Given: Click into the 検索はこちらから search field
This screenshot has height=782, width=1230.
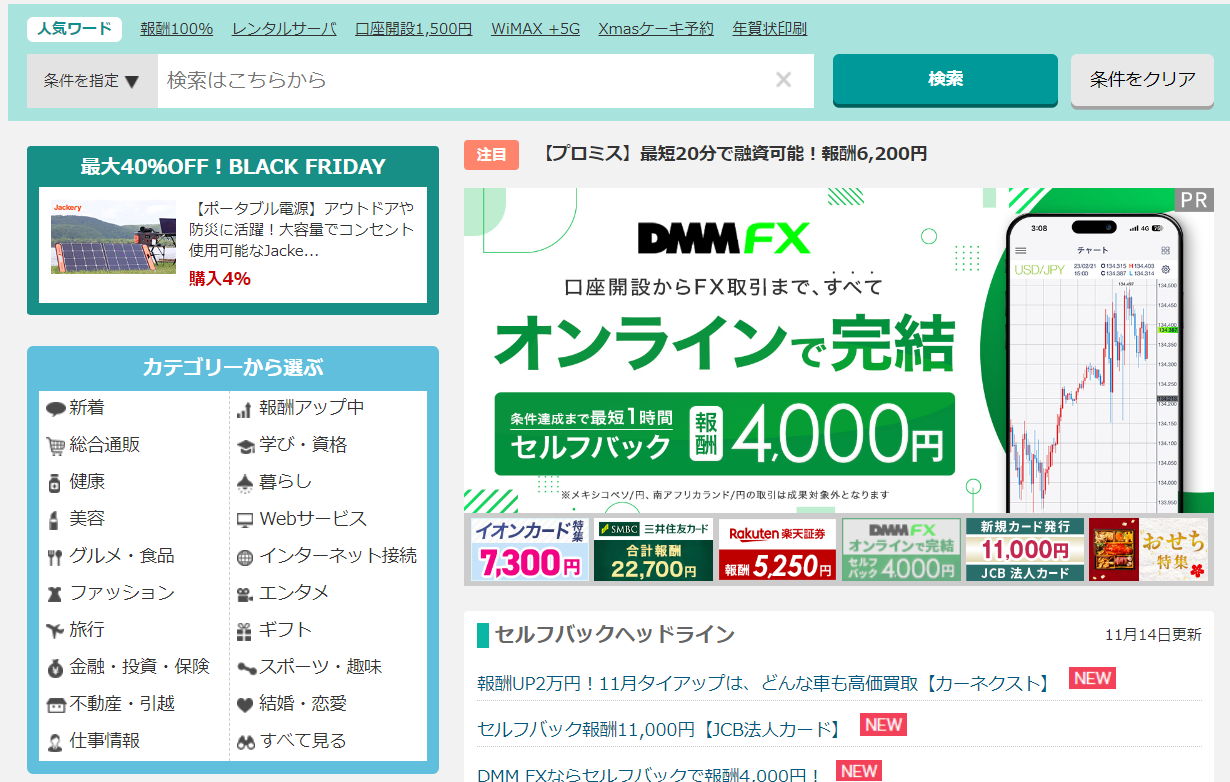Looking at the screenshot, I should click(x=460, y=80).
